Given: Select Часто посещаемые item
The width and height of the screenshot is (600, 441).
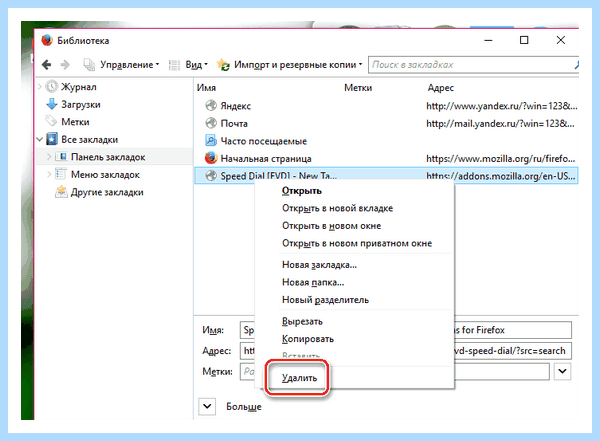Looking at the screenshot, I should coord(386,141).
